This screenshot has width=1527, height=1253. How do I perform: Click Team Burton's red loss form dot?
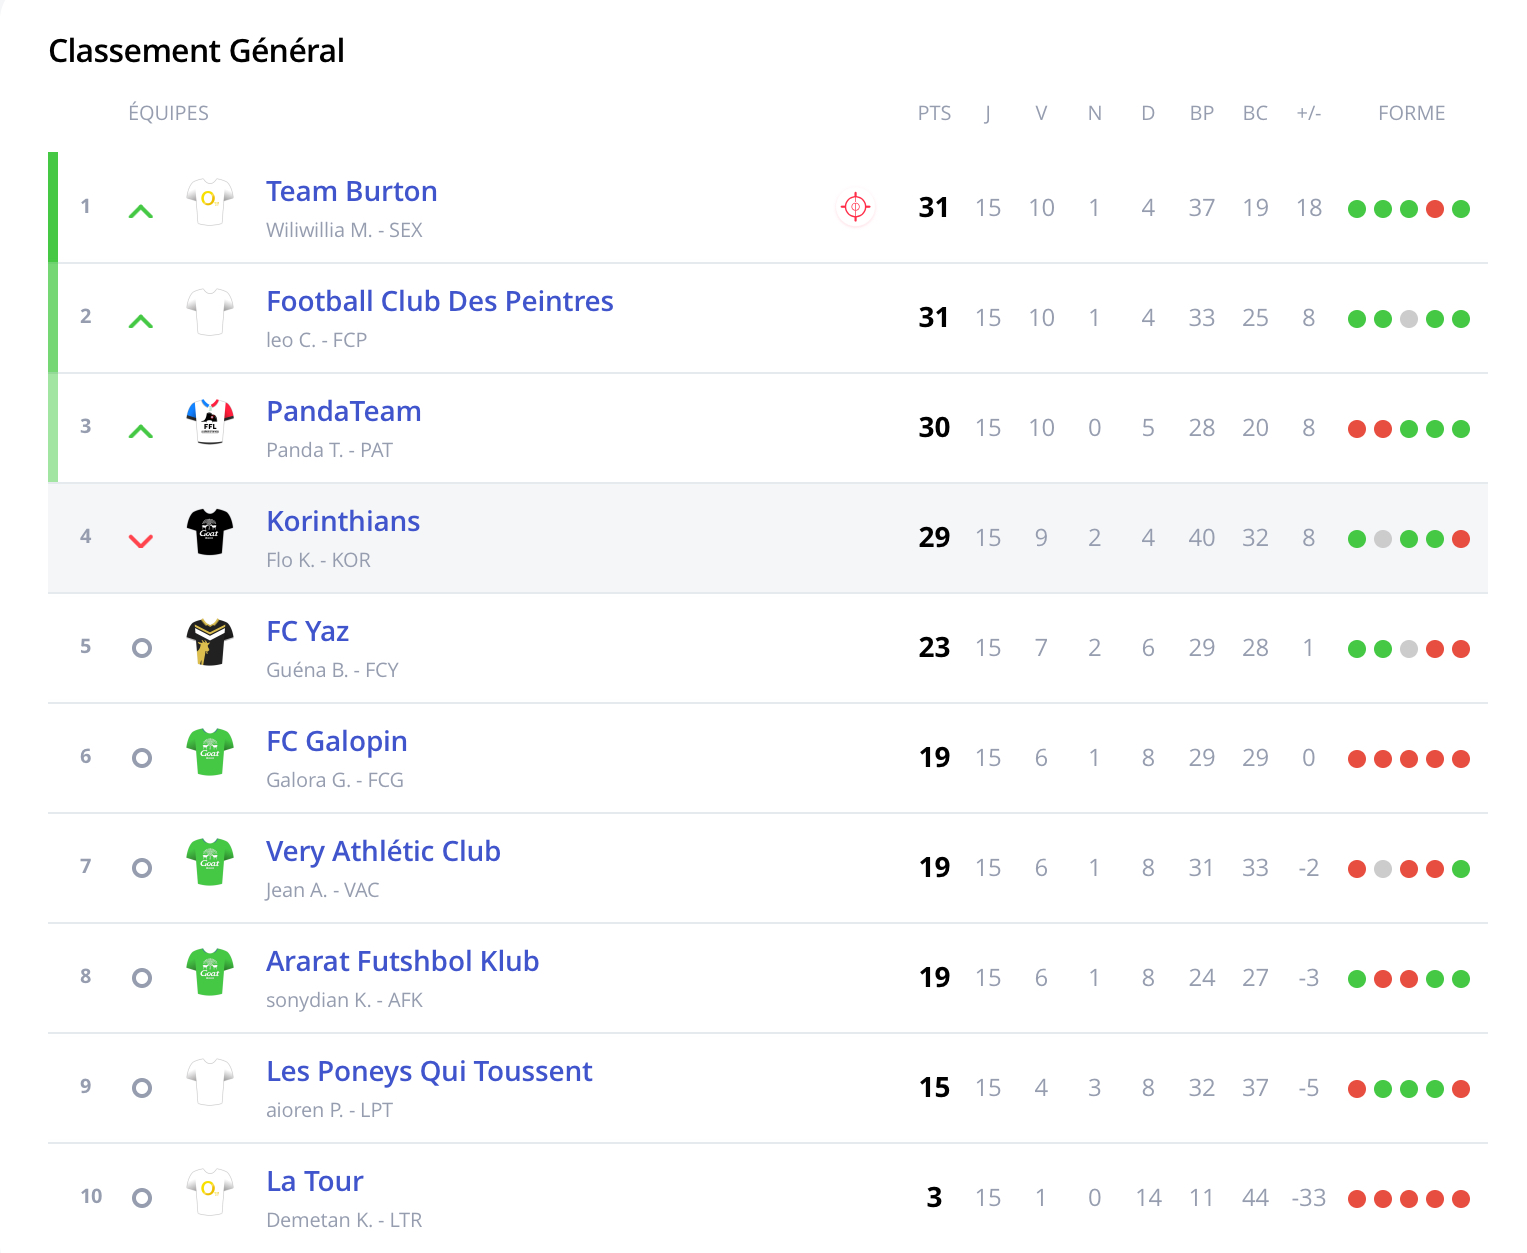(1435, 209)
